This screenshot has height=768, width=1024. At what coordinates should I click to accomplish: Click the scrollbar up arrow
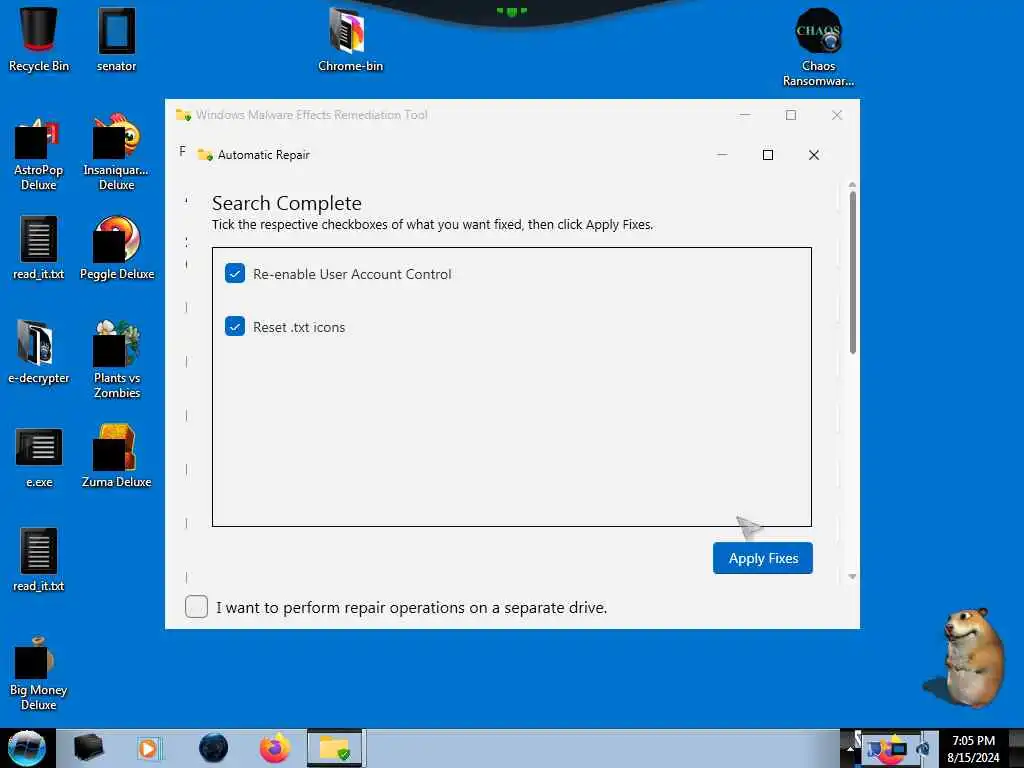(852, 185)
